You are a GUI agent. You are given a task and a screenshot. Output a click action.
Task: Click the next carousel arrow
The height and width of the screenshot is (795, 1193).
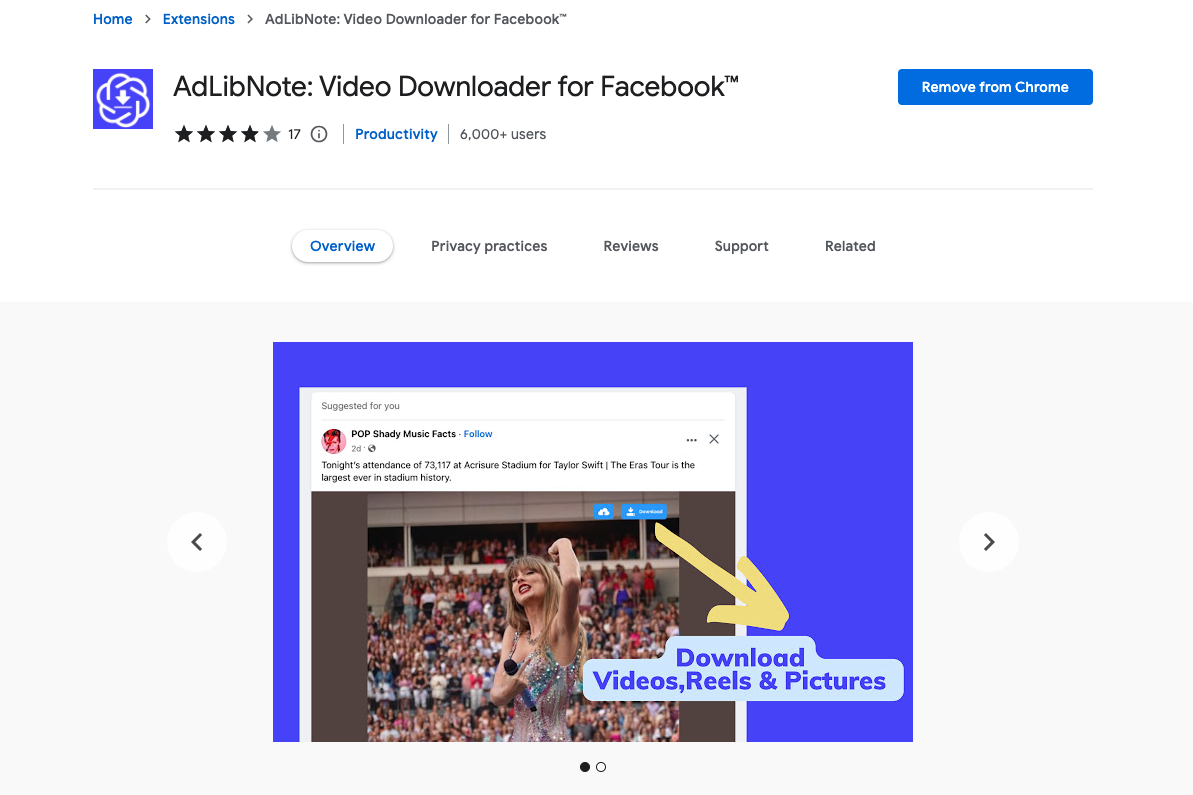tap(988, 541)
